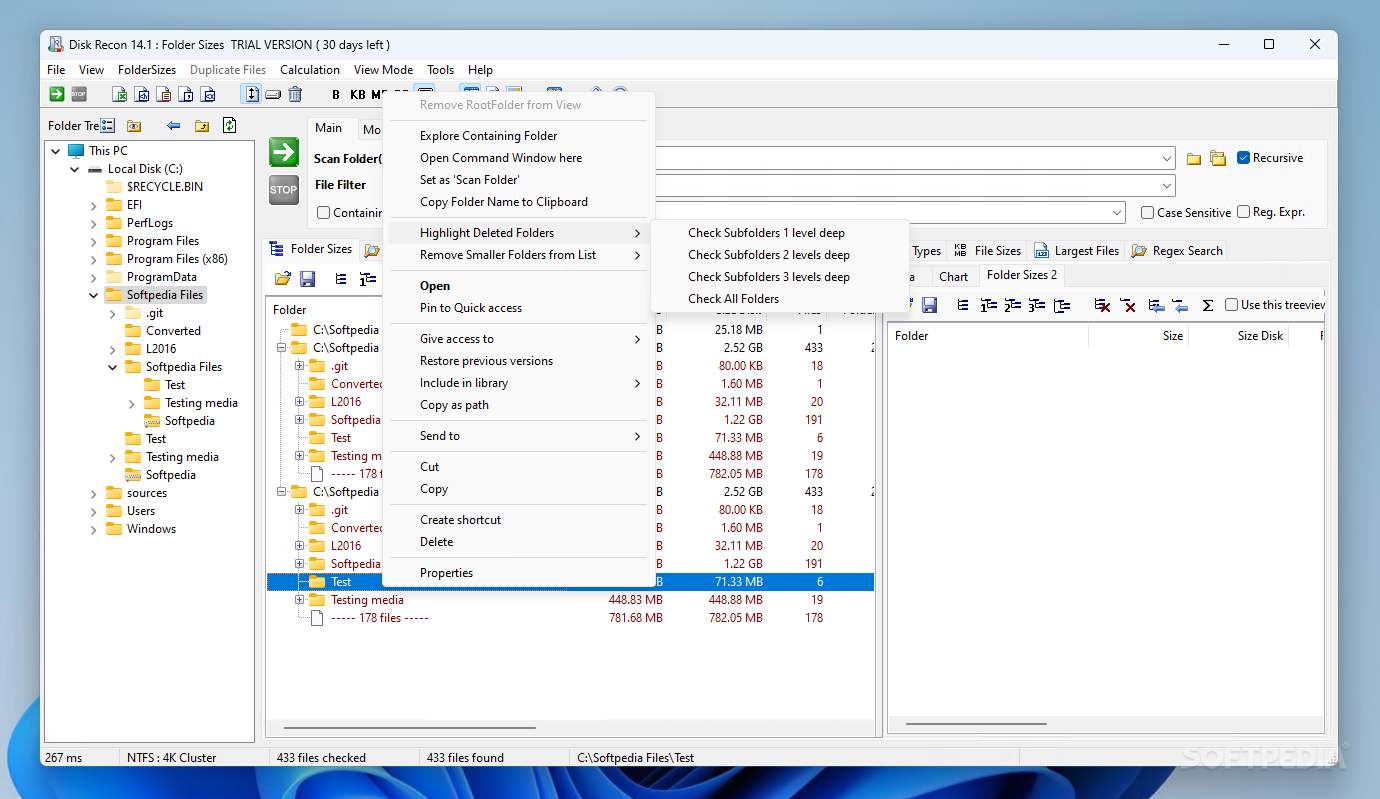The width and height of the screenshot is (1380, 799).
Task: Click expand to level 3 icon in Folder Sizes 2 toolbar
Action: click(x=1037, y=305)
